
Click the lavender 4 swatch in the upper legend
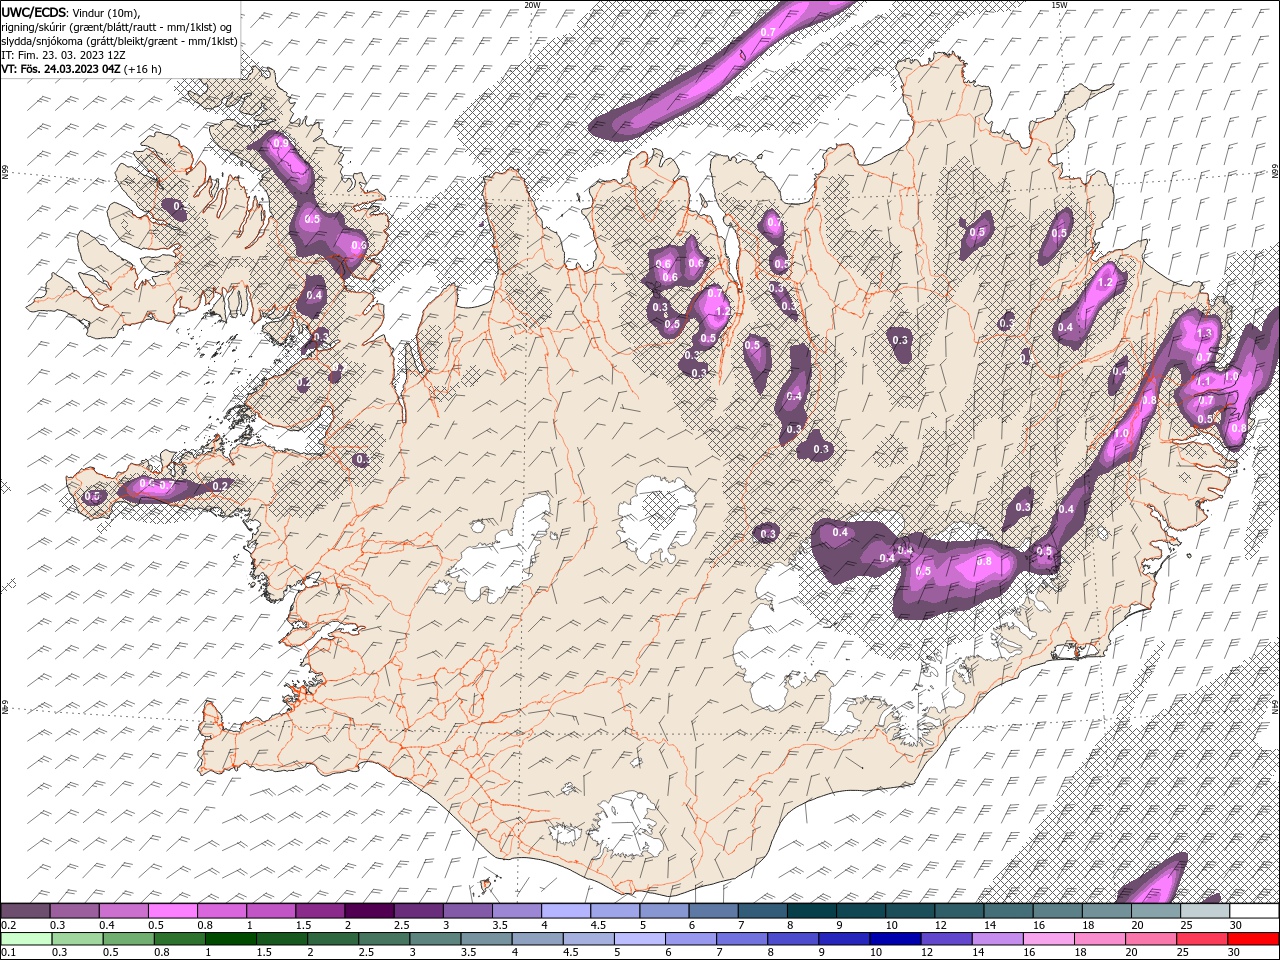[x=566, y=911]
